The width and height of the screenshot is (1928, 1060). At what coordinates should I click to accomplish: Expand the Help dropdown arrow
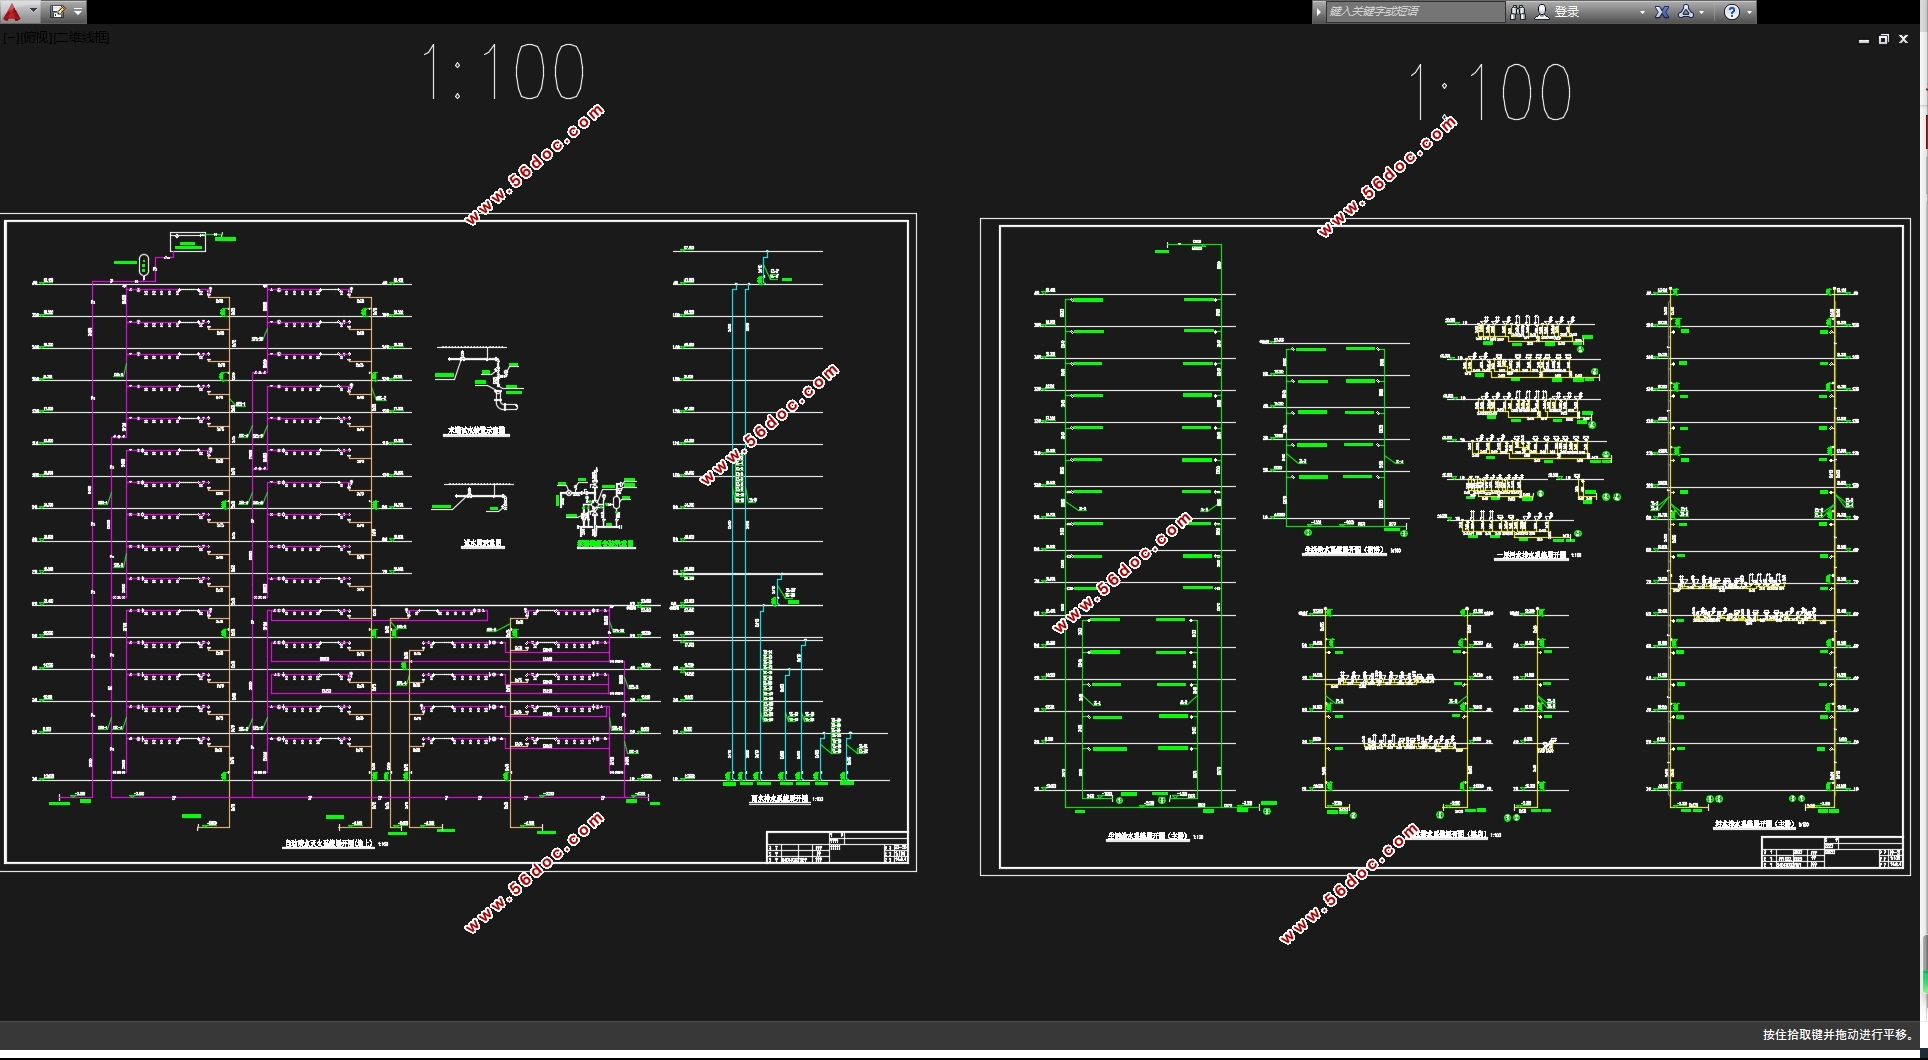1749,12
